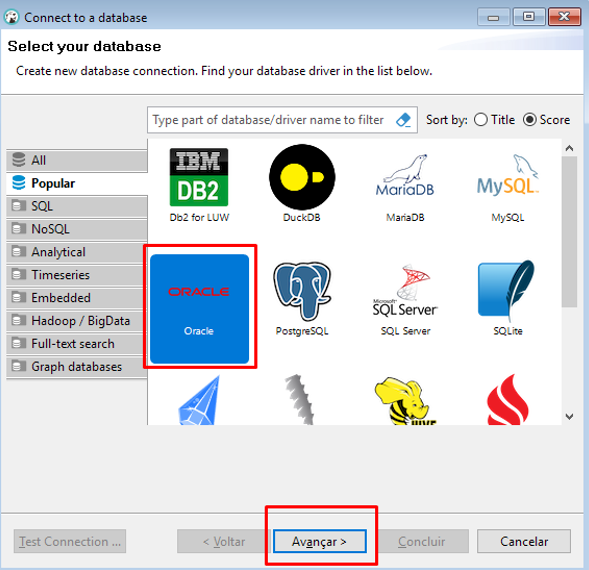This screenshot has width=589, height=570.
Task: Cancel the connection wizard
Action: point(524,541)
